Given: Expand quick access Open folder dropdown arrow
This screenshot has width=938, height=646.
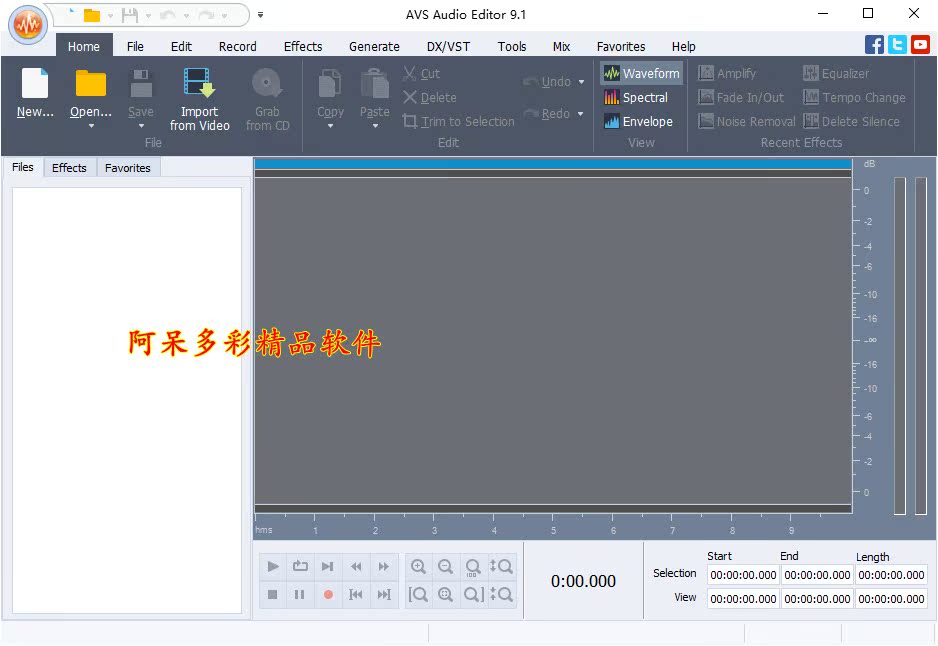Looking at the screenshot, I should coord(110,16).
